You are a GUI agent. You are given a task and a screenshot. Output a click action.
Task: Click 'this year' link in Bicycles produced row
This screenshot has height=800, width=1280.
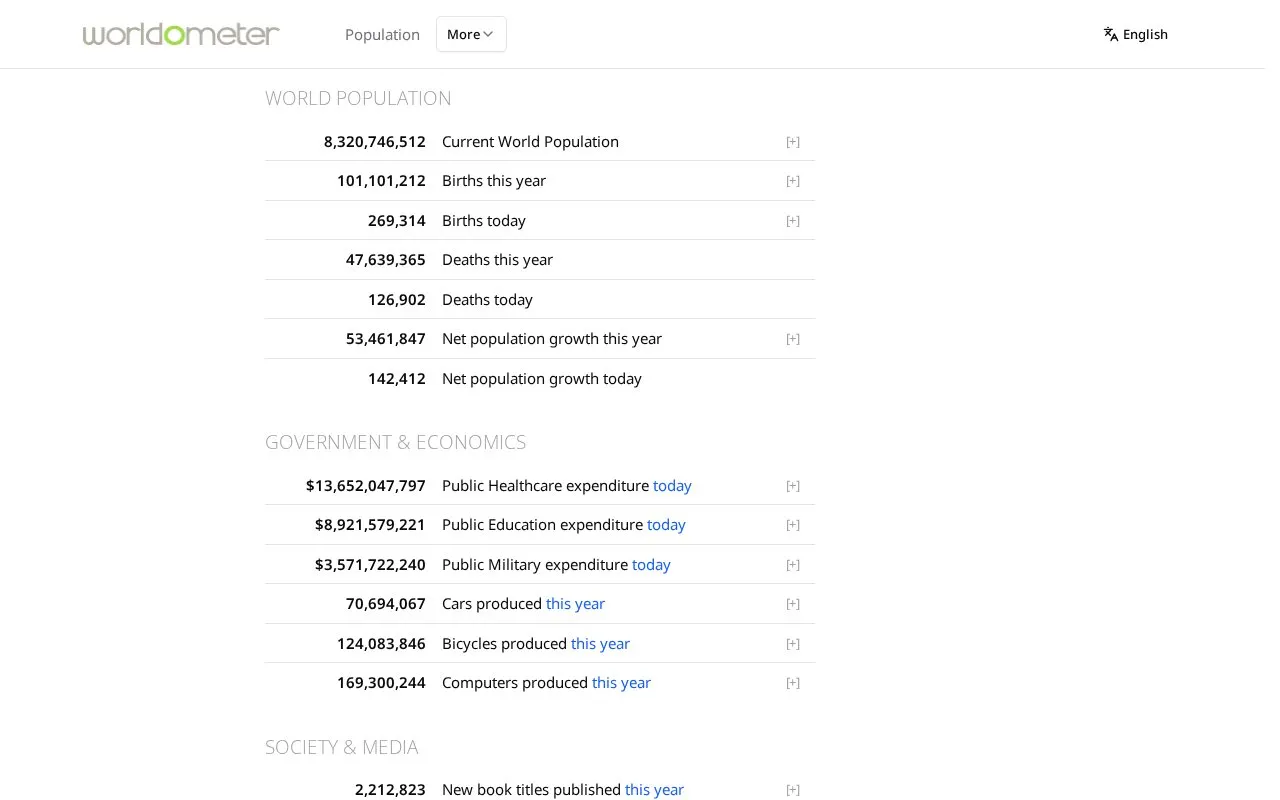pos(600,644)
